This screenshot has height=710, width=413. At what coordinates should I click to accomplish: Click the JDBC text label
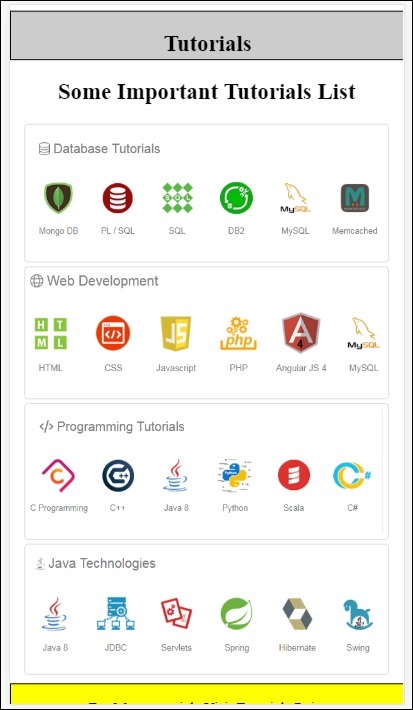point(116,648)
